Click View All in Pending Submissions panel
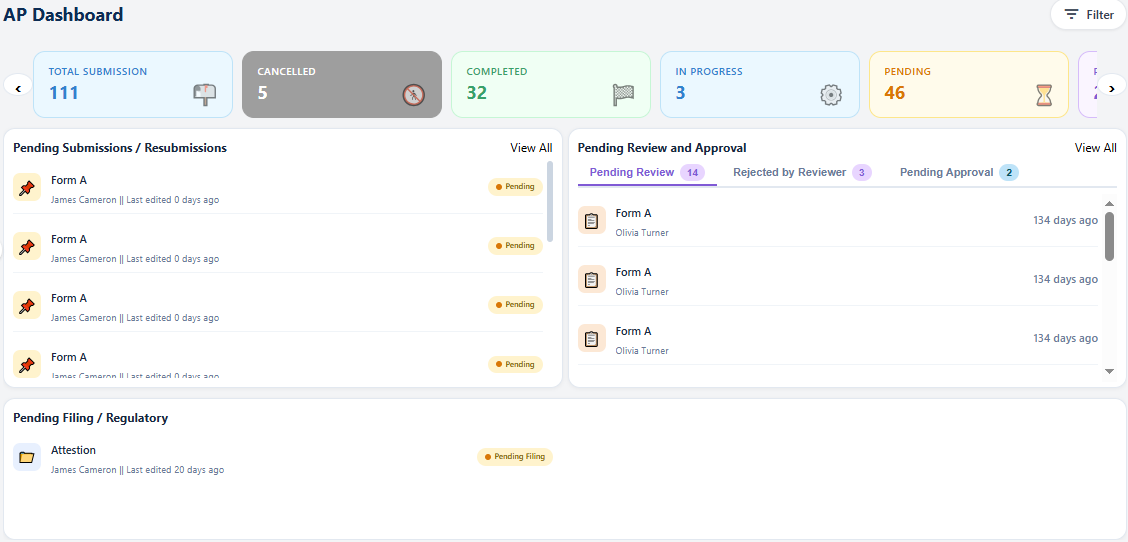This screenshot has width=1128, height=542. coord(531,148)
